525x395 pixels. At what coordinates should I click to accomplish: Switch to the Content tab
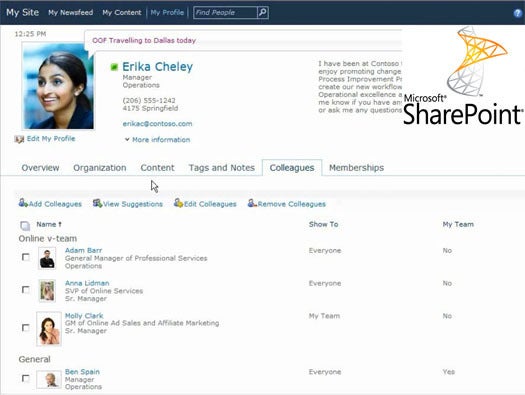pos(157,168)
